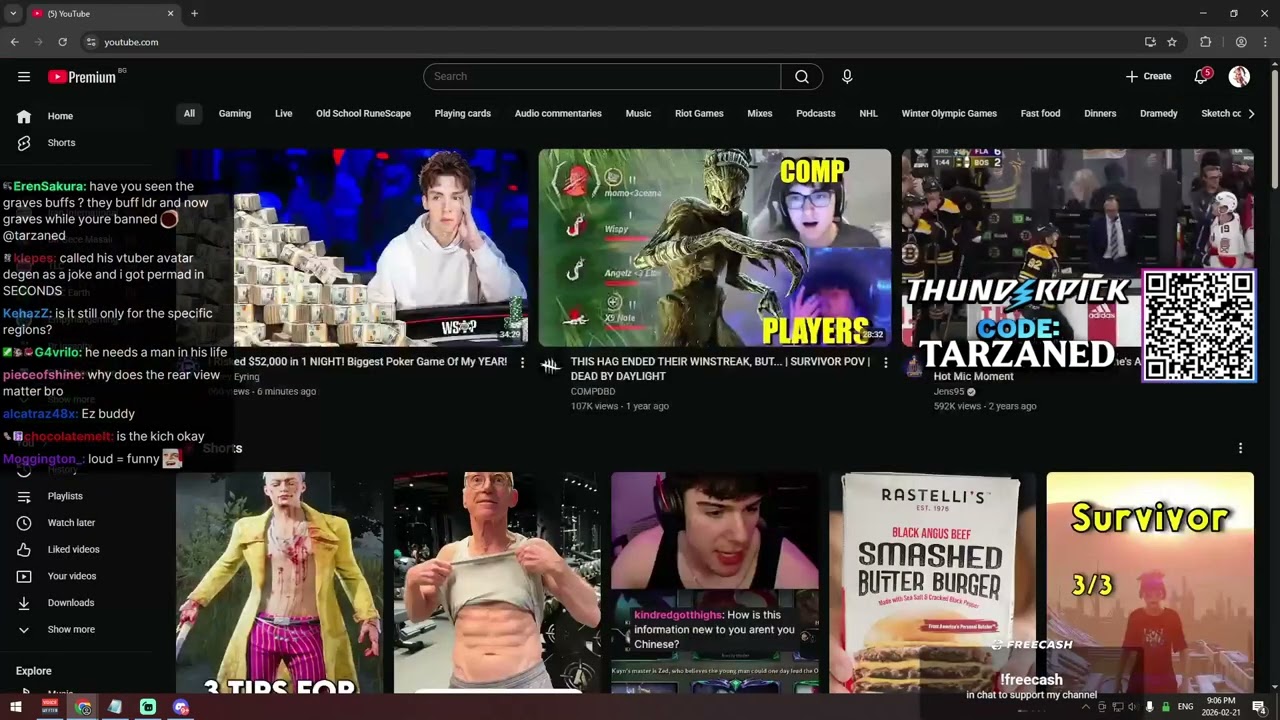Select the Podcasts filter chip

point(816,114)
